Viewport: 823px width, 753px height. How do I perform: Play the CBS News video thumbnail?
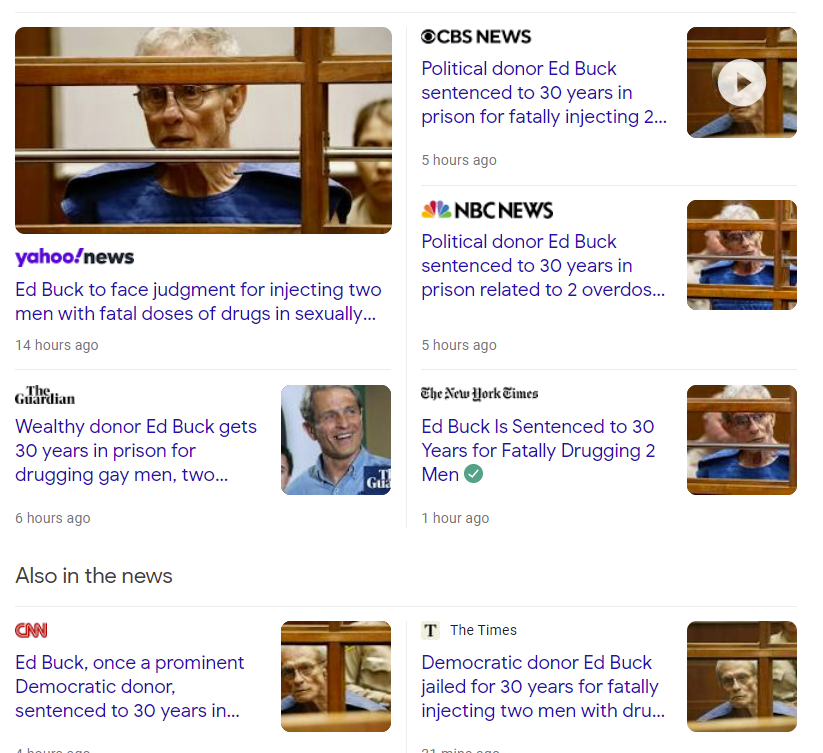[x=742, y=82]
